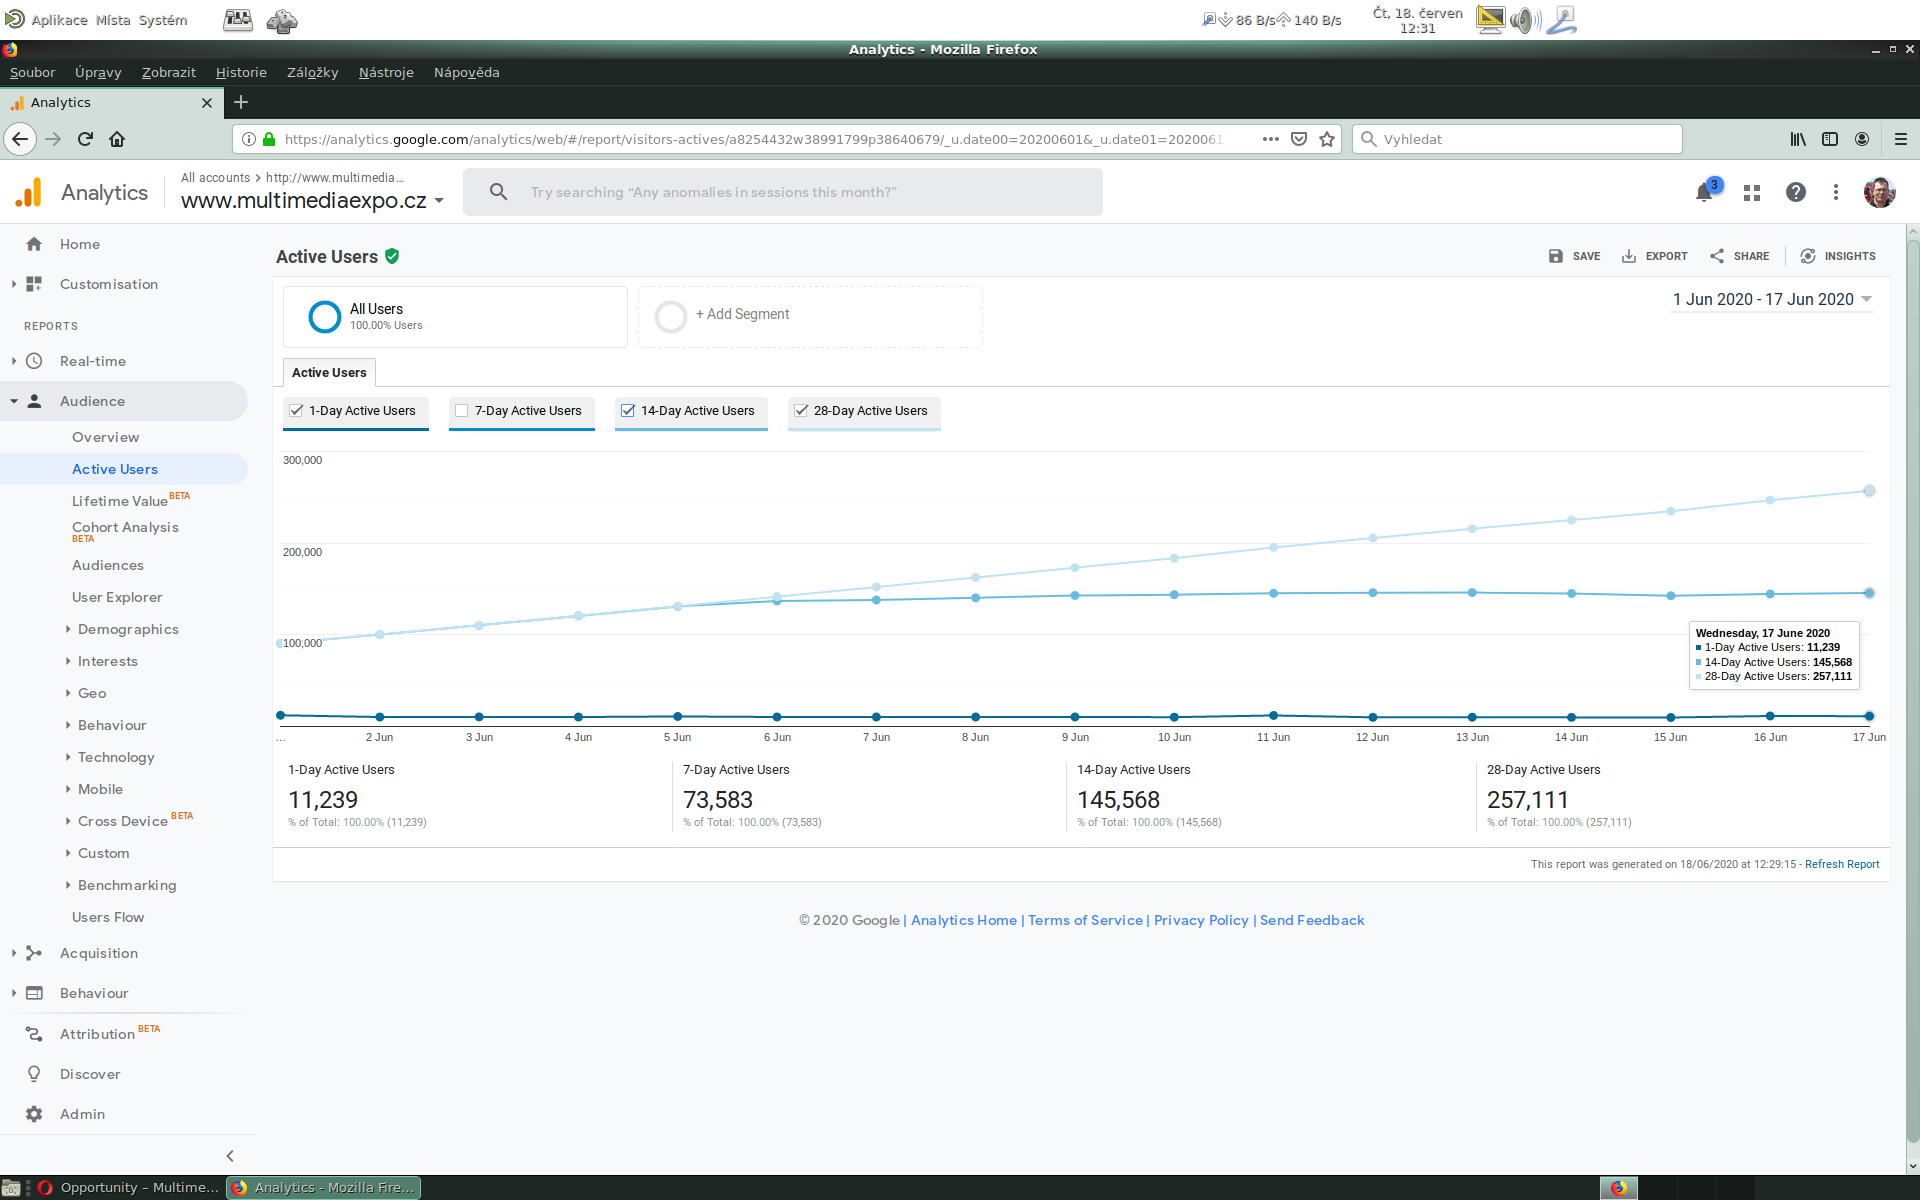
Task: Click the Add Segment button
Action: (742, 314)
